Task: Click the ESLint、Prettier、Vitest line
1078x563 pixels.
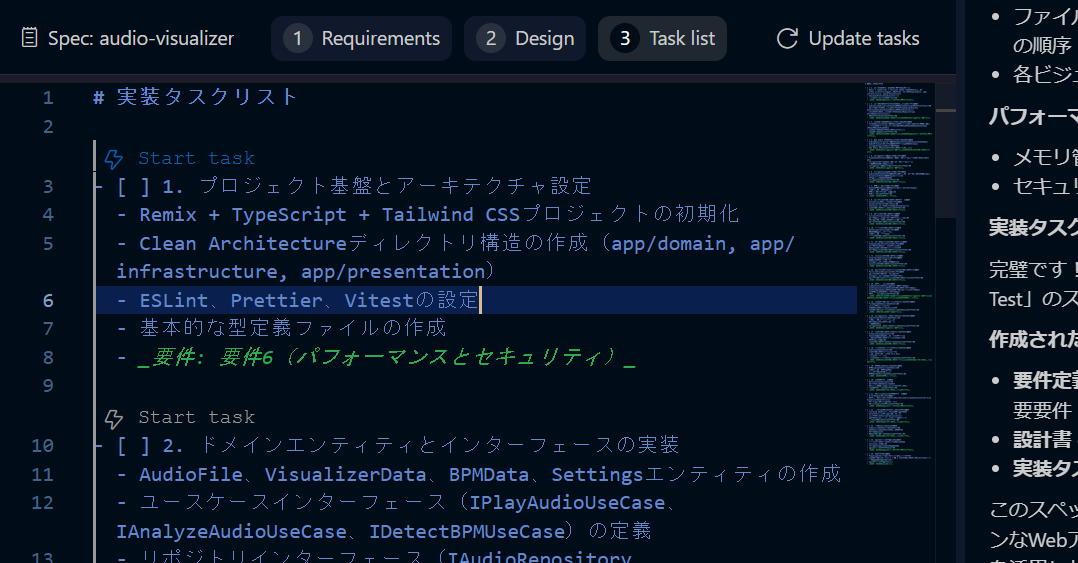Action: click(x=298, y=300)
